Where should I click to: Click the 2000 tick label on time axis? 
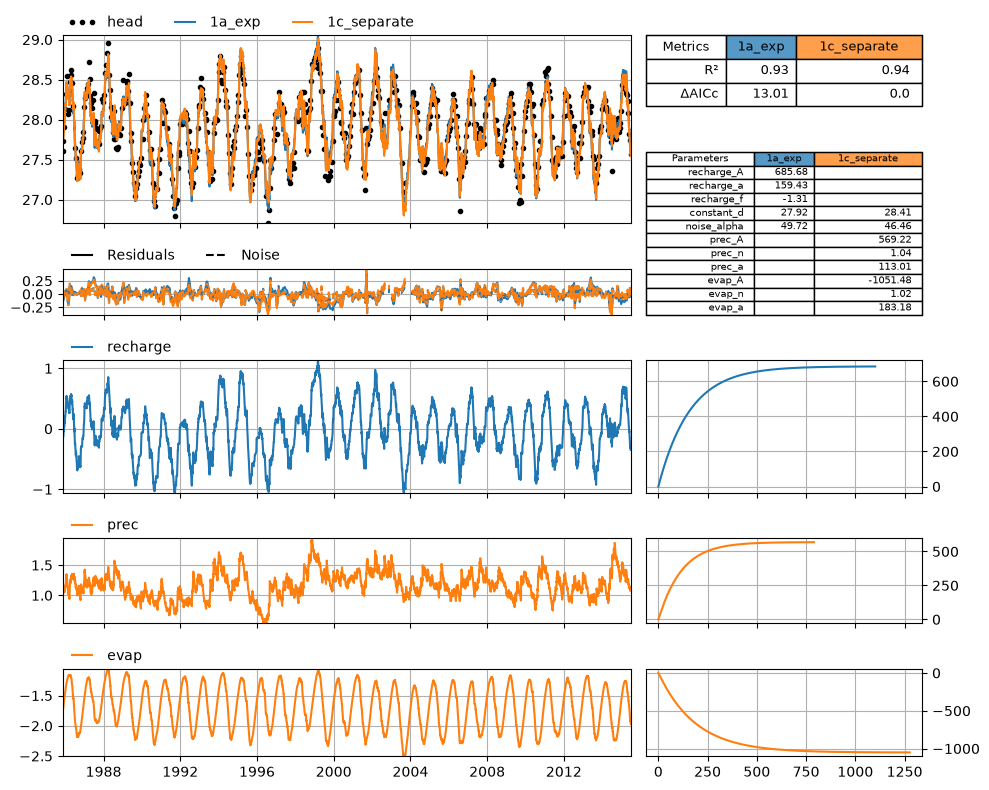(x=334, y=772)
